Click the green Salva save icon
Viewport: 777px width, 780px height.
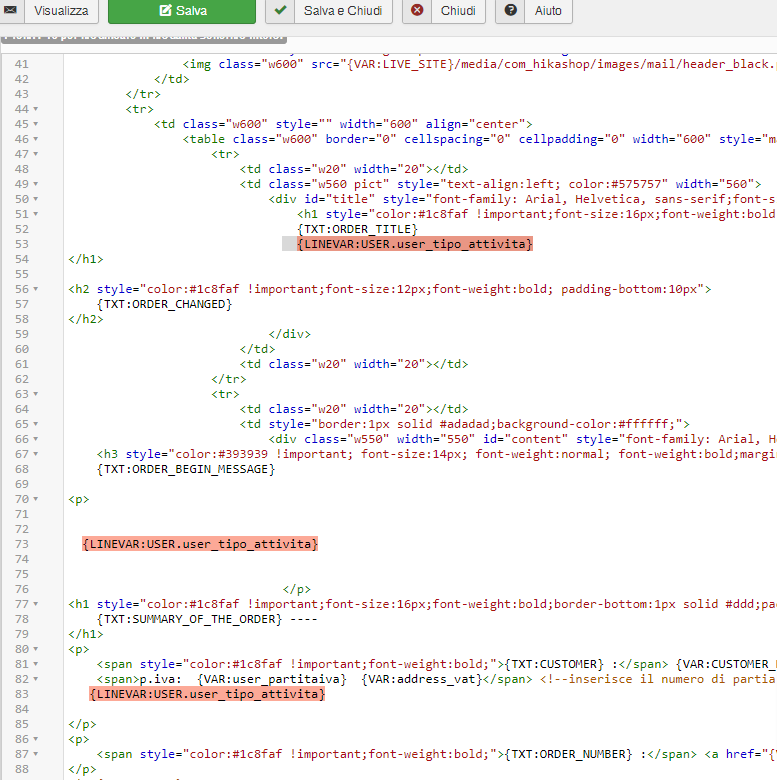(x=165, y=11)
